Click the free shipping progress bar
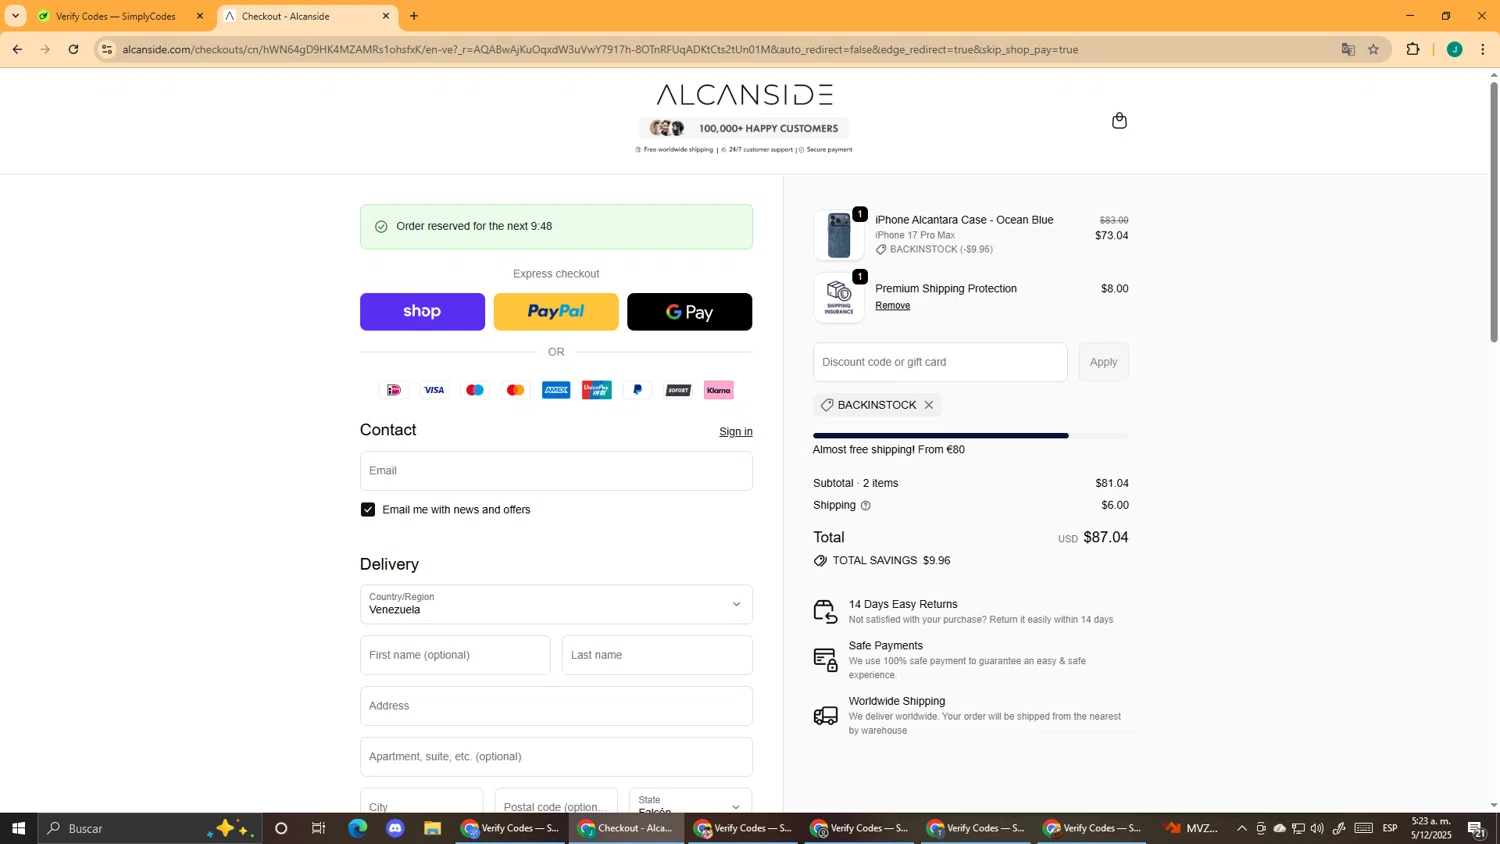This screenshot has width=1500, height=844. 971,436
